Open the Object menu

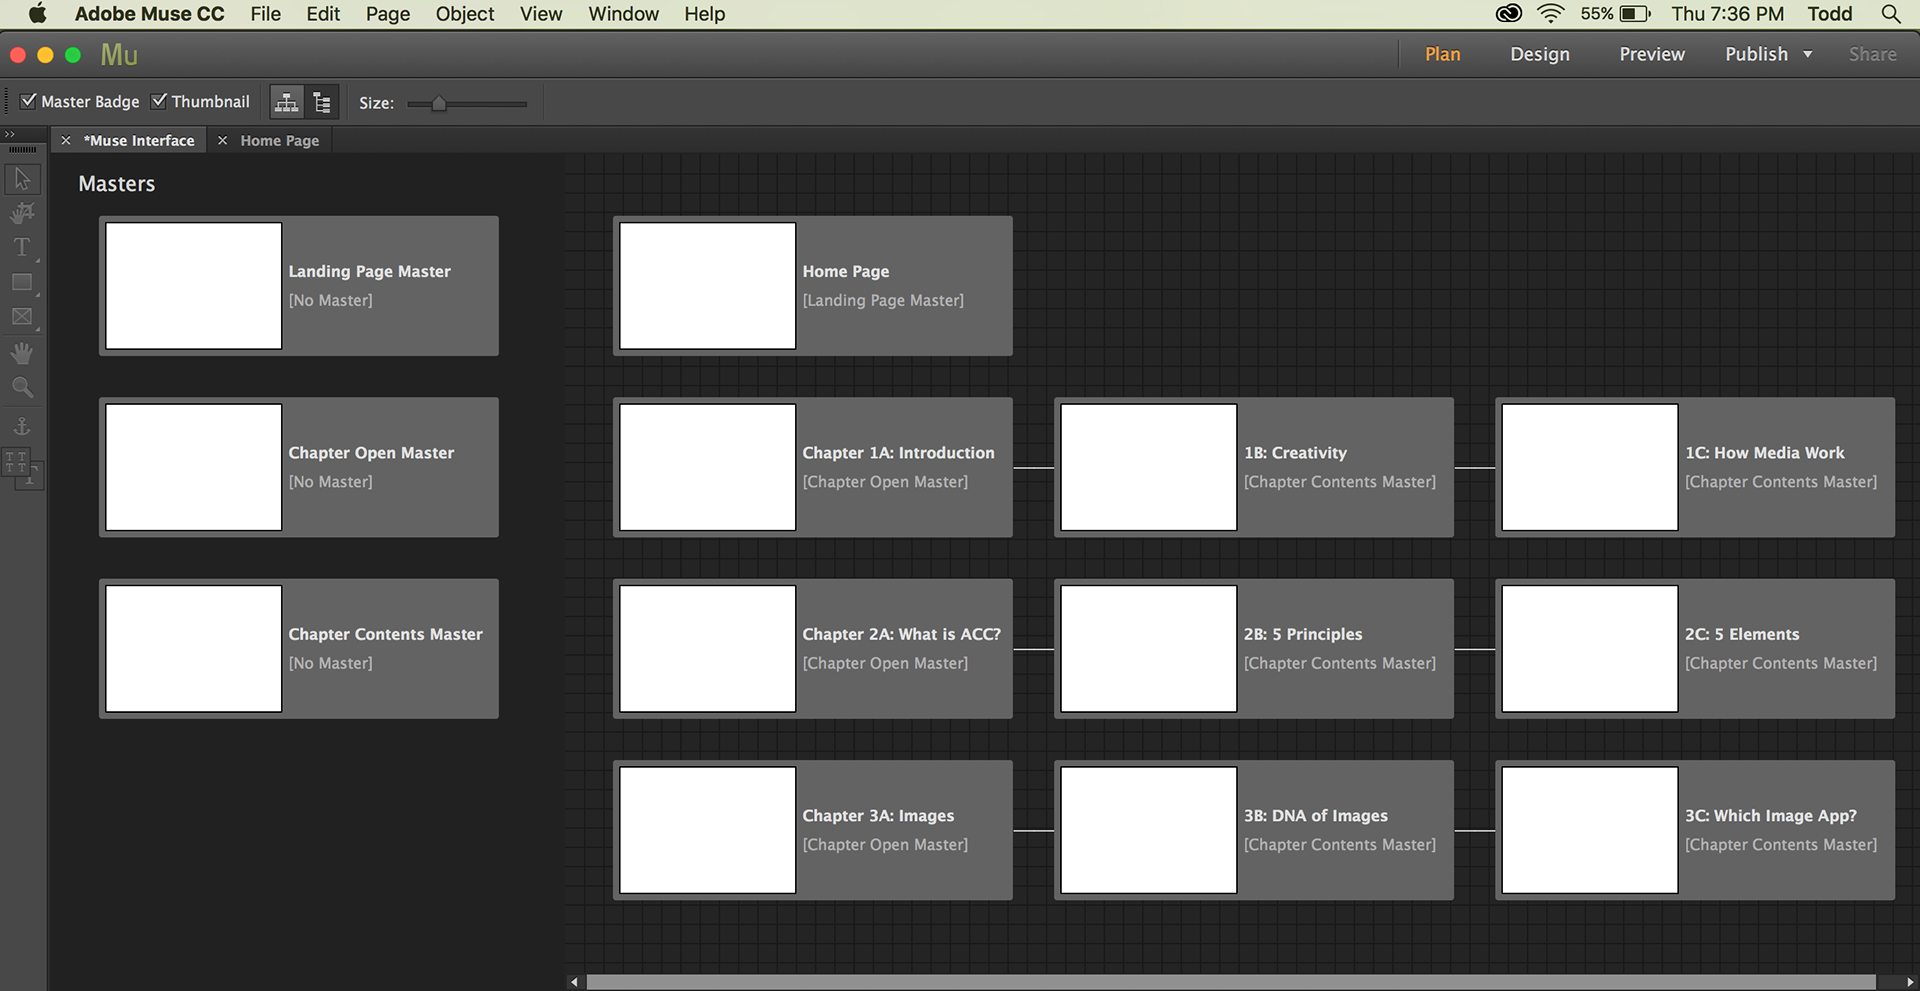465,14
